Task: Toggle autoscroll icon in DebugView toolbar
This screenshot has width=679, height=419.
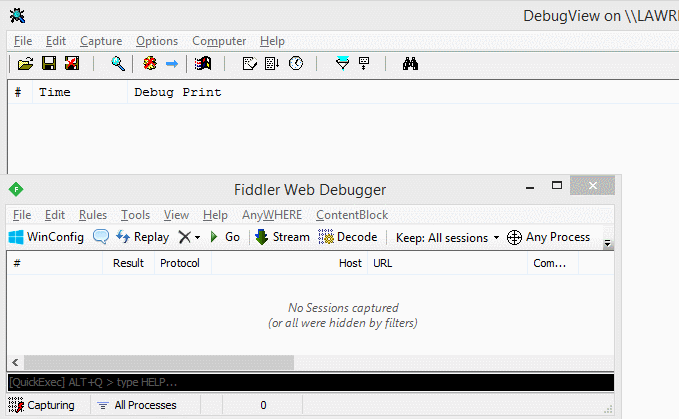Action: [x=272, y=64]
